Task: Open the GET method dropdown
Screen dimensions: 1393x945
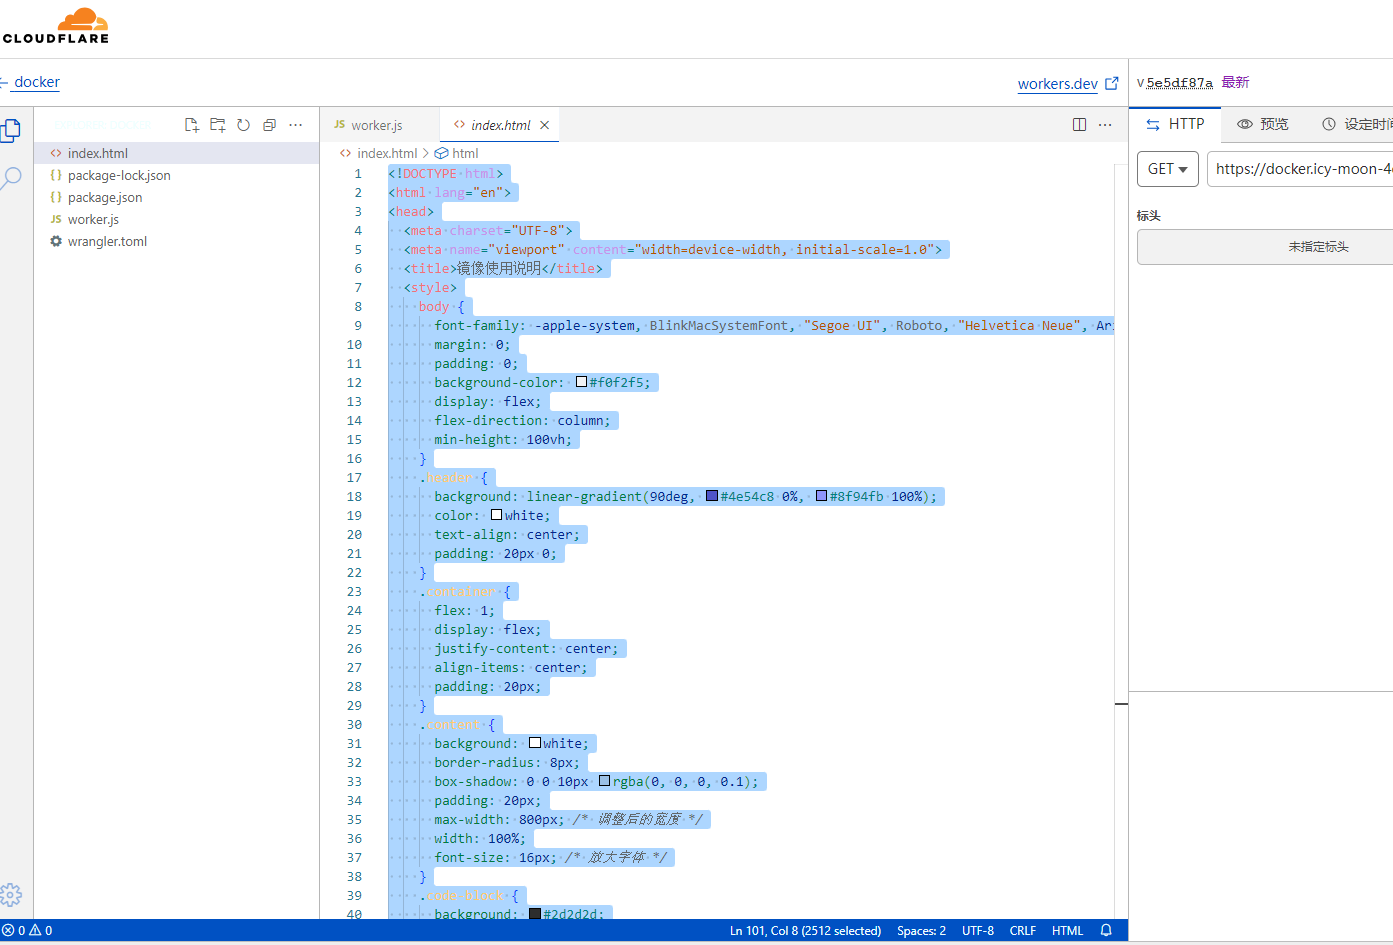Action: click(x=1167, y=169)
